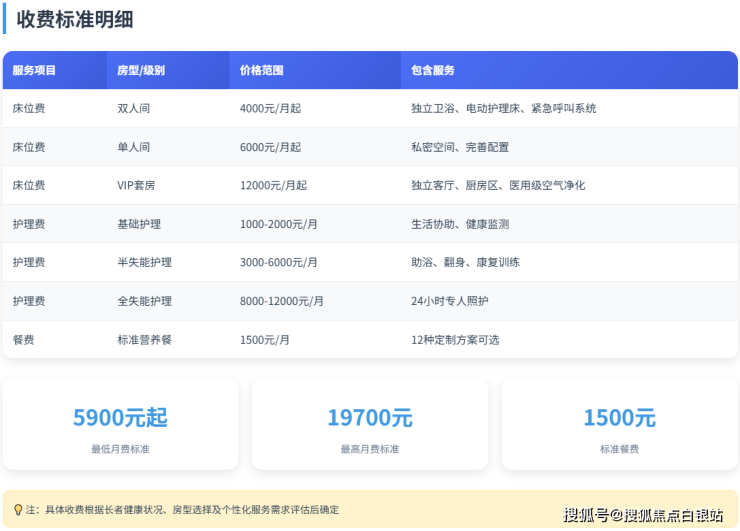Image resolution: width=740 pixels, height=531 pixels.
Task: Select the 全失能护理 row entry
Action: [144, 301]
